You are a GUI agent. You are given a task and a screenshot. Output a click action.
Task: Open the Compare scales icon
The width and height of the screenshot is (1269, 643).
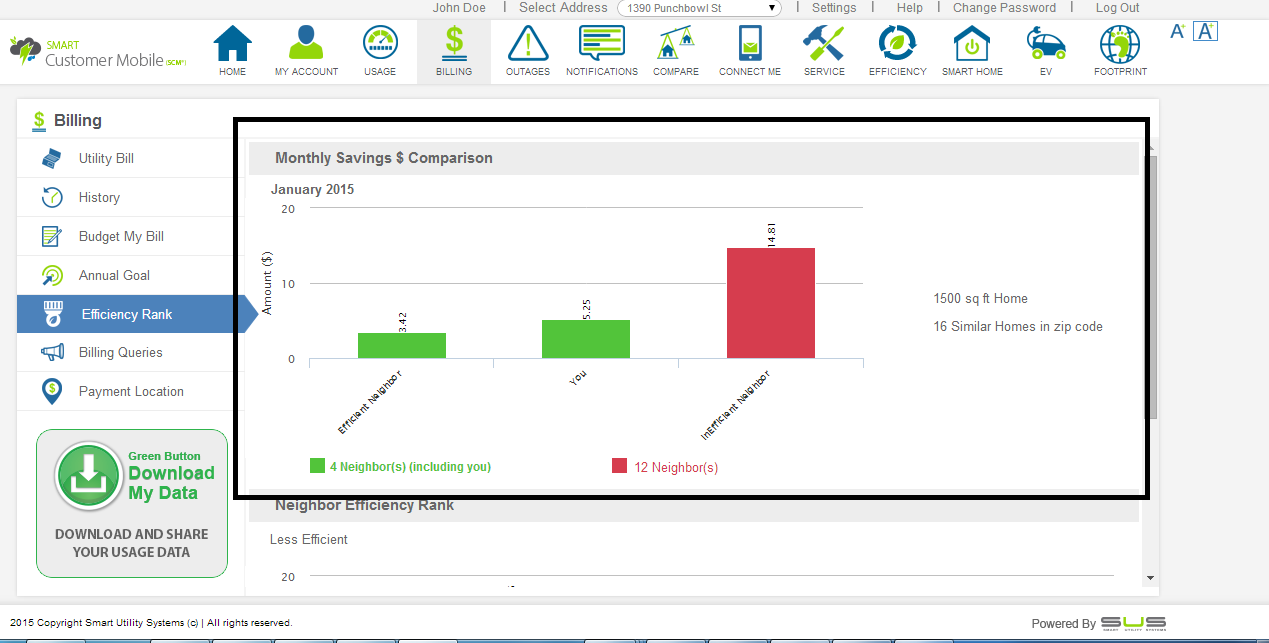(x=676, y=45)
